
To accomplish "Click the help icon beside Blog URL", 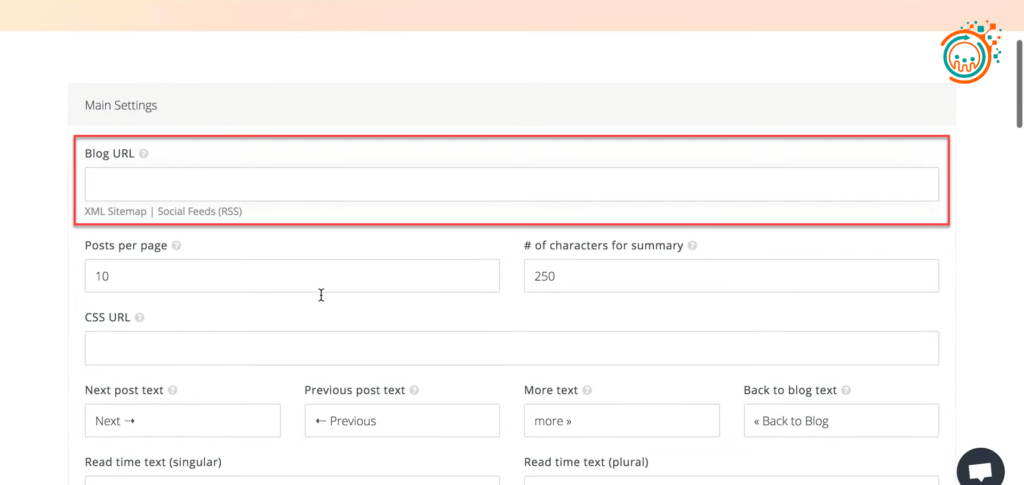I will click(x=144, y=154).
